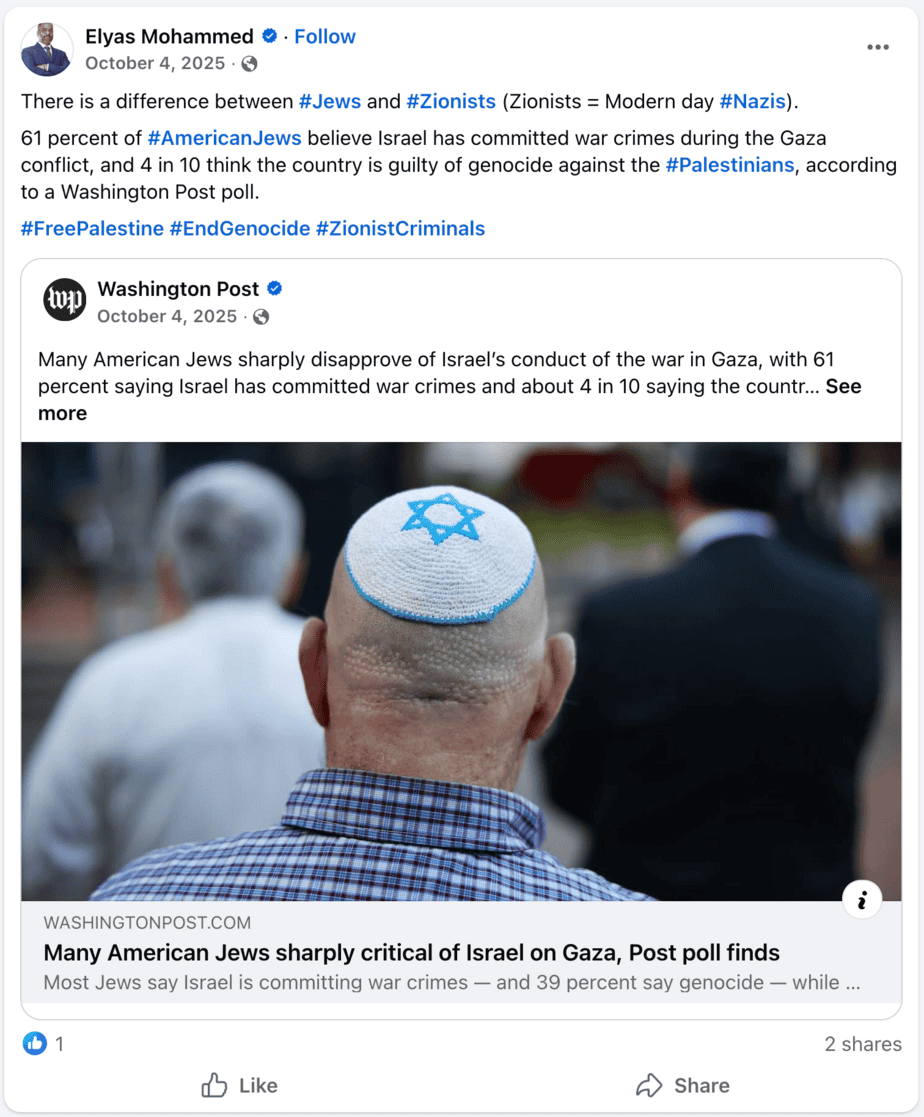Open the #AmericanJews hashtag link
Image resolution: width=924 pixels, height=1117 pixels.
tap(224, 137)
